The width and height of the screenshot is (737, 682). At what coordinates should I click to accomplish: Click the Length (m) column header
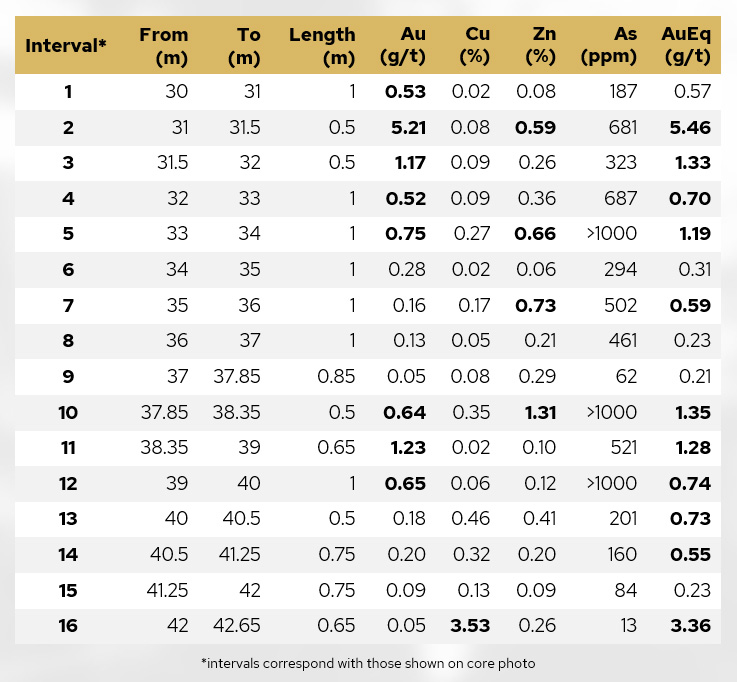322,46
